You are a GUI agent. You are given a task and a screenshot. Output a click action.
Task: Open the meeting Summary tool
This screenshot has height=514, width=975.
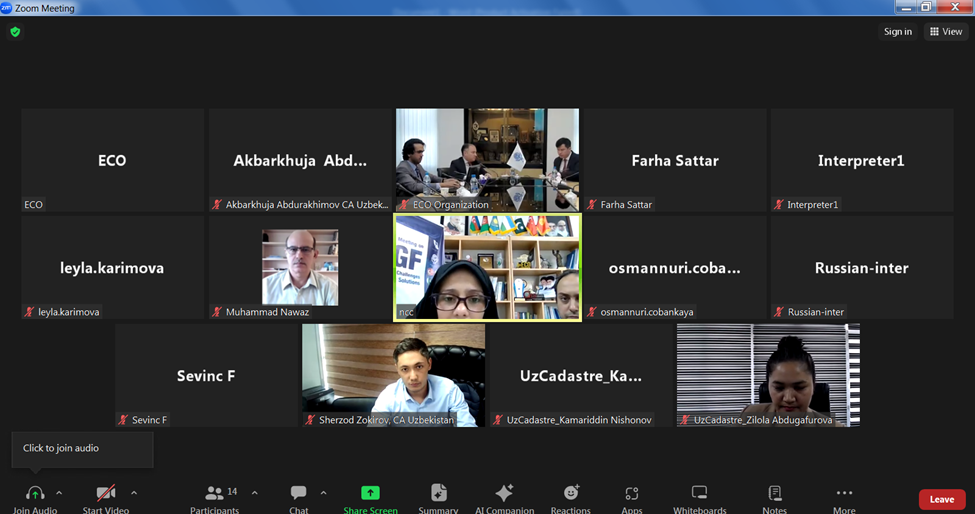(438, 493)
